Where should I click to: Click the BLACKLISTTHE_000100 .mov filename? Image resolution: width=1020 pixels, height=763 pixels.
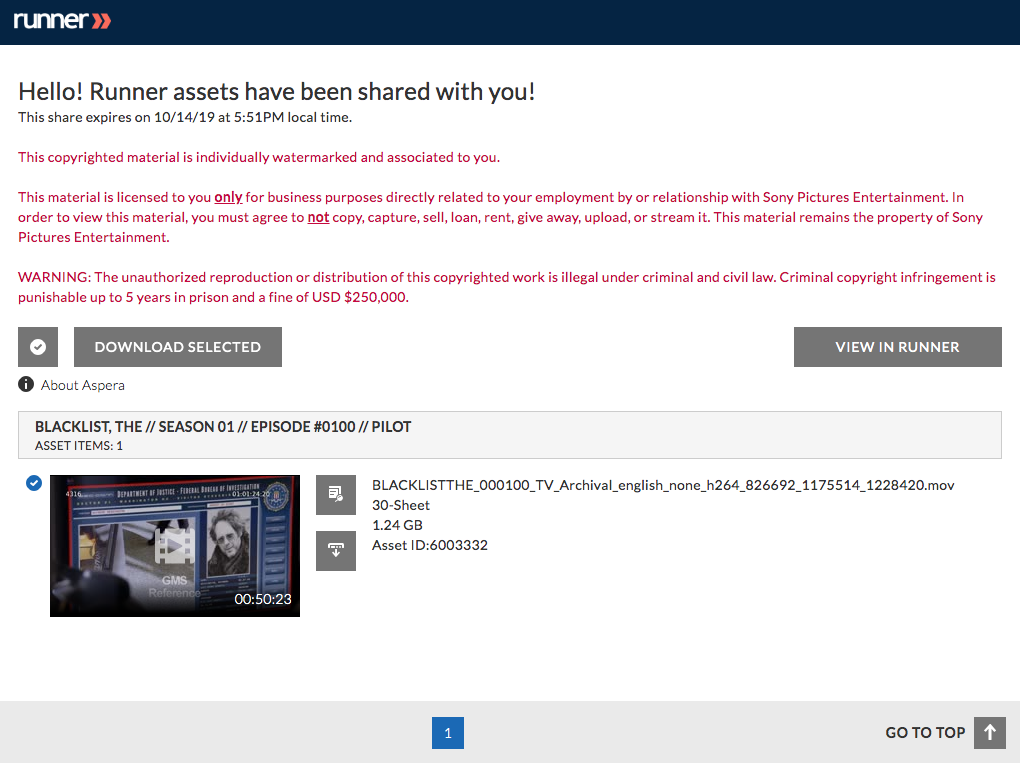click(x=663, y=485)
